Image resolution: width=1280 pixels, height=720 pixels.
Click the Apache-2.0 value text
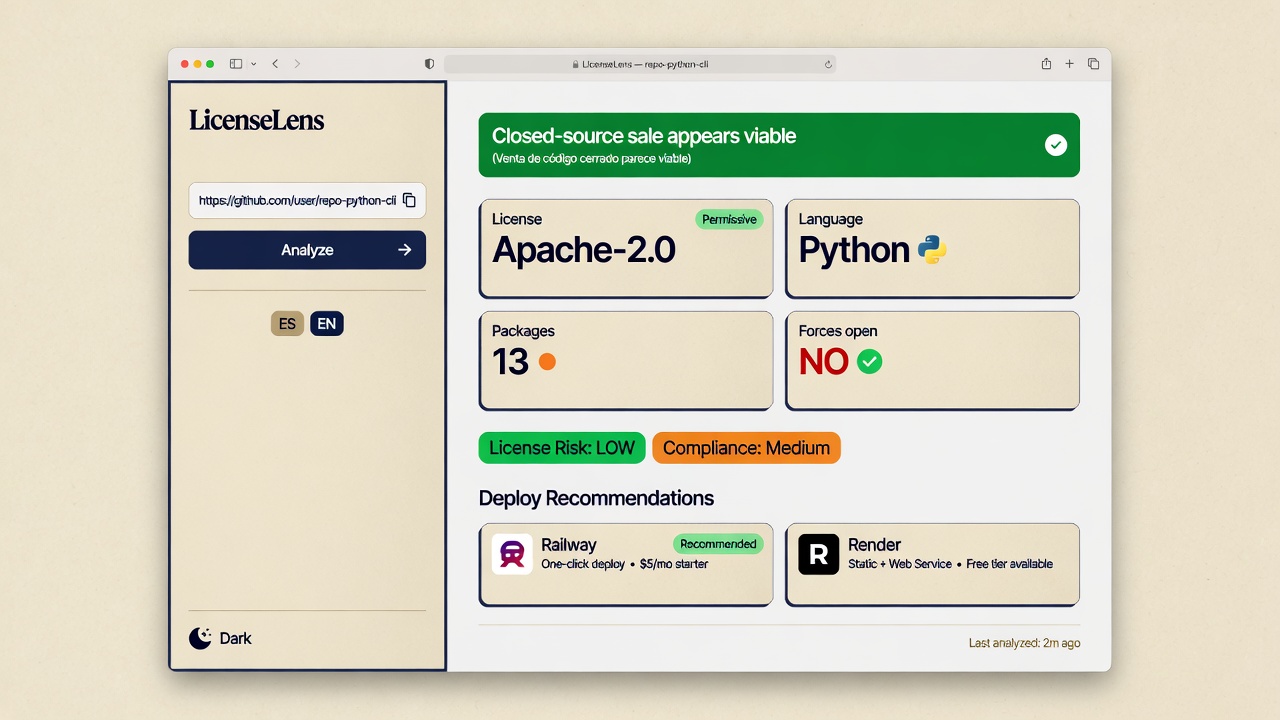[584, 250]
